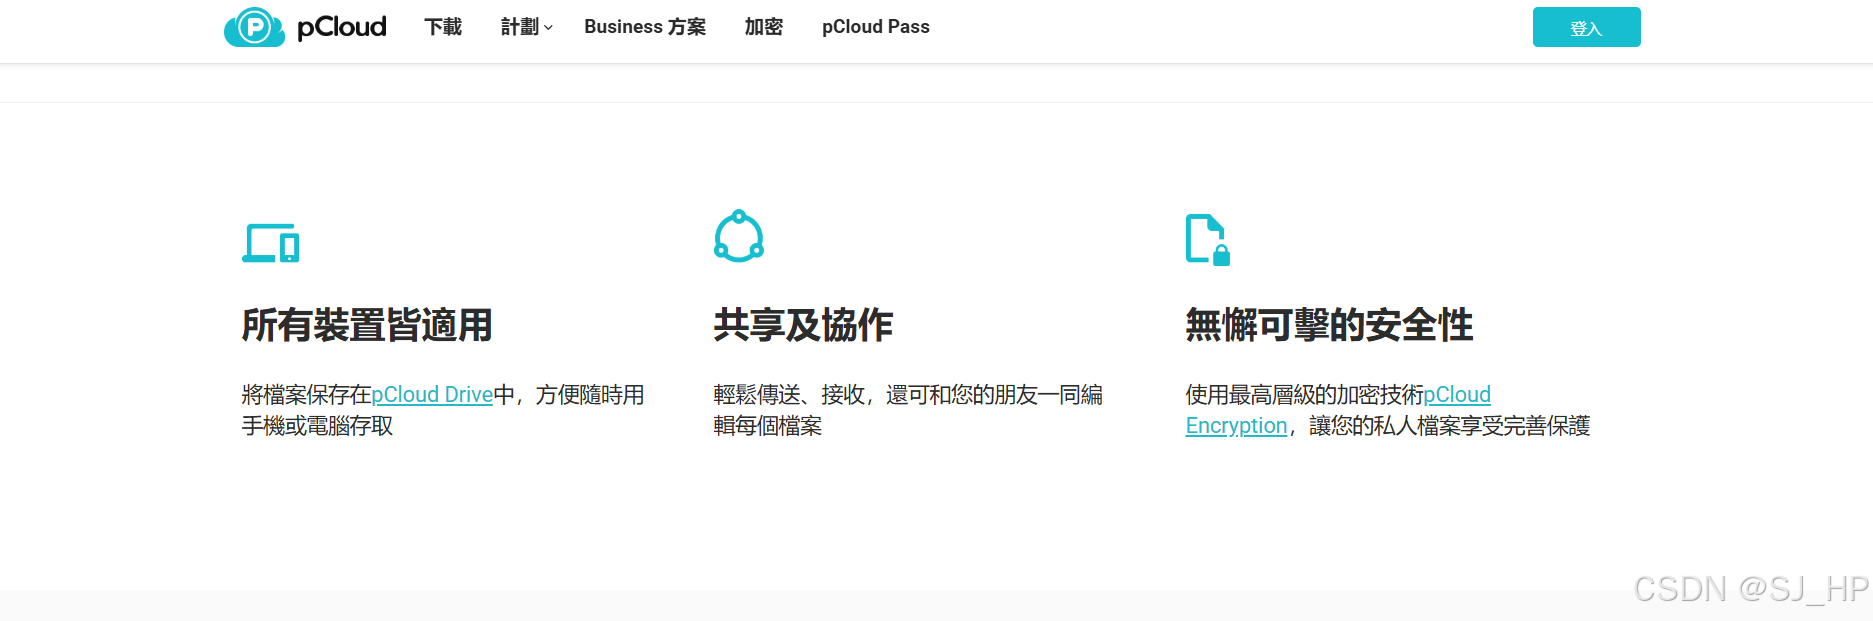The height and width of the screenshot is (621, 1873).
Task: Click the text 手機或電腦存取
Action: coord(317,426)
